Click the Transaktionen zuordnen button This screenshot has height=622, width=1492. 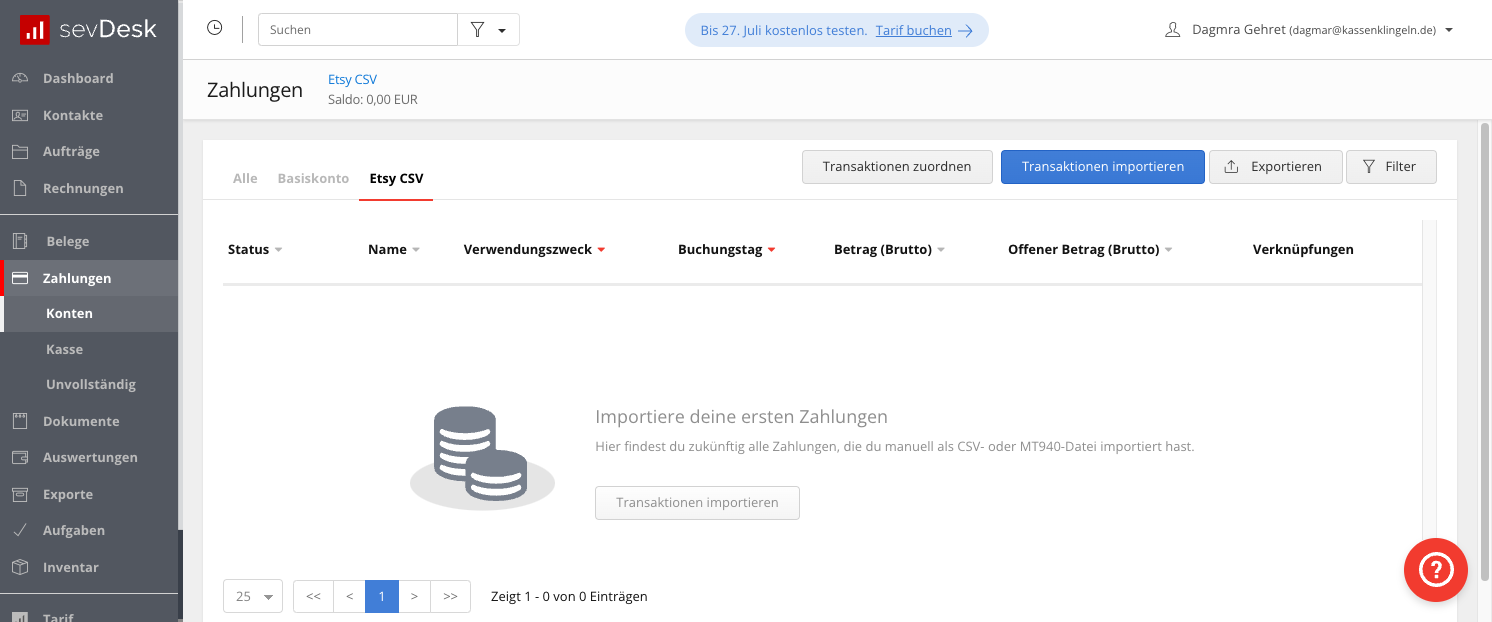897,167
